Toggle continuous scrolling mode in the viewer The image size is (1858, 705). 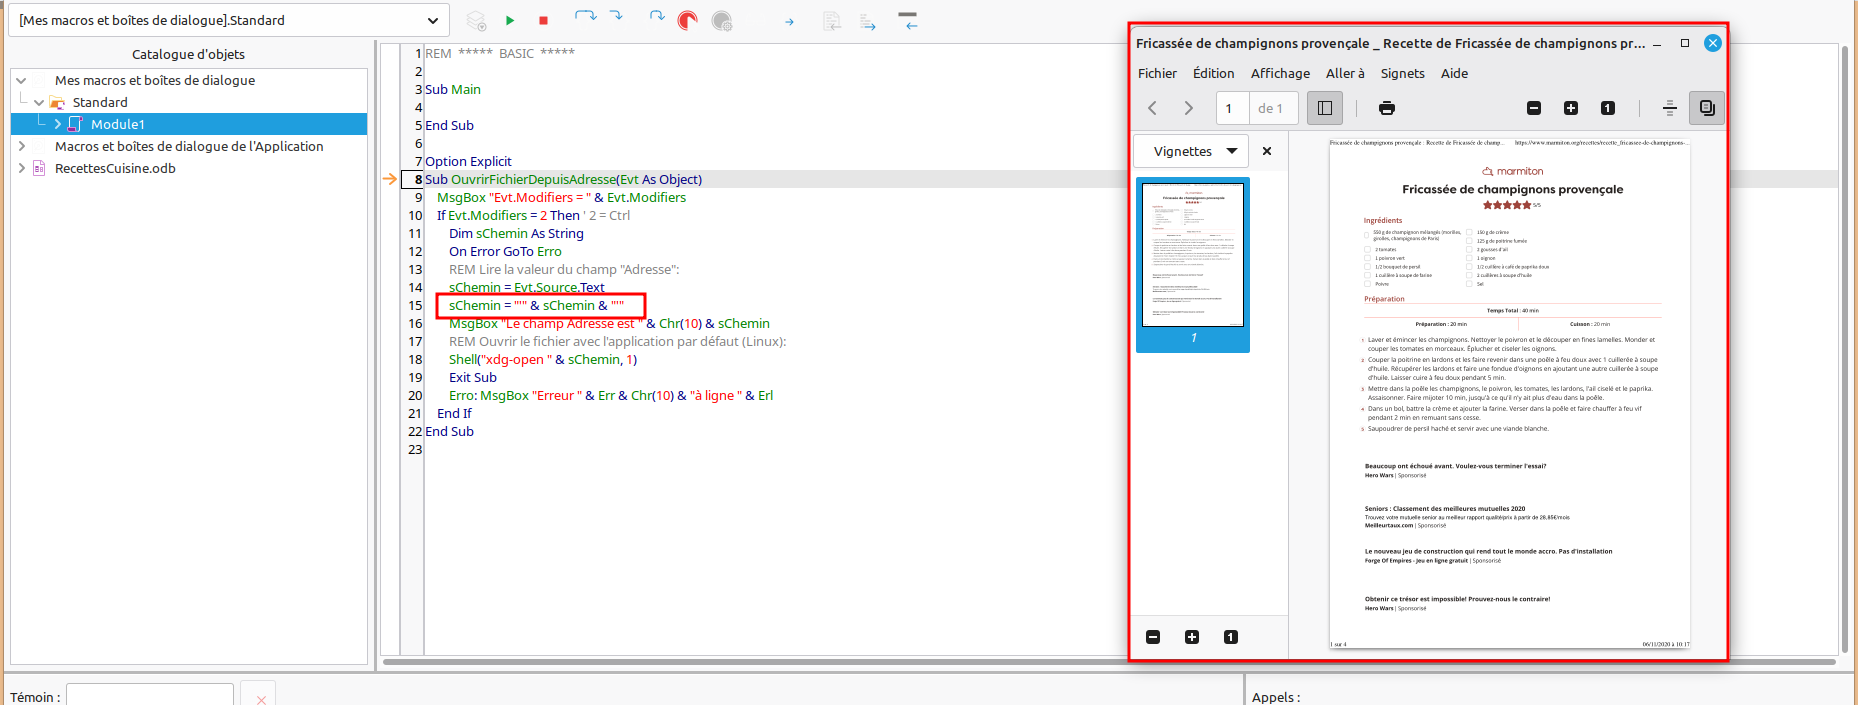[1669, 108]
